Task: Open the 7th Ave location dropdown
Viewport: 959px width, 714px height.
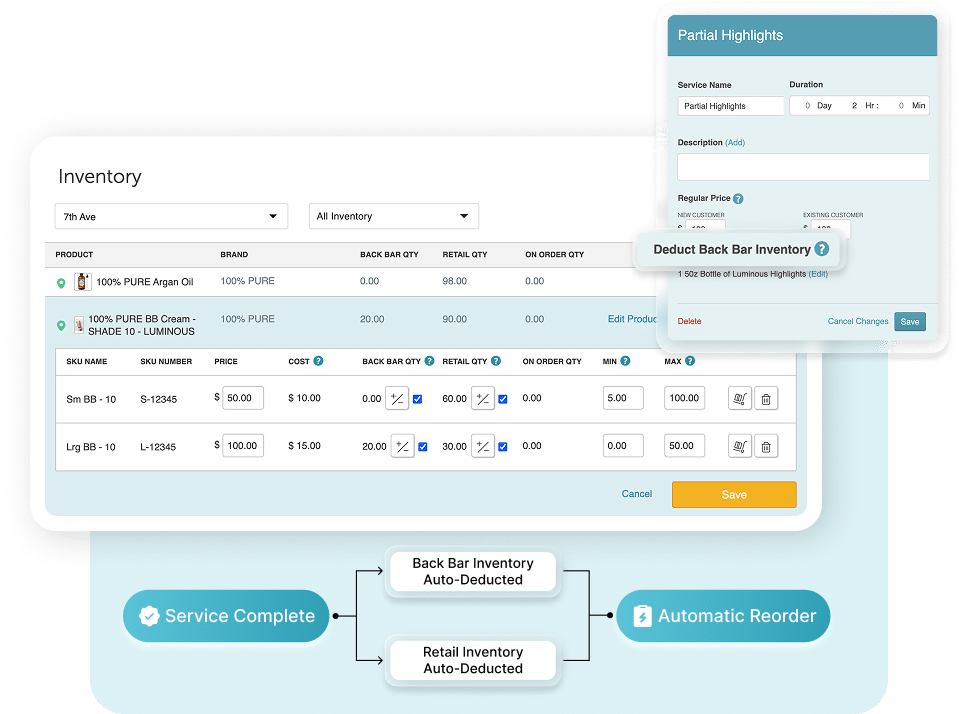Action: pyautogui.click(x=171, y=216)
